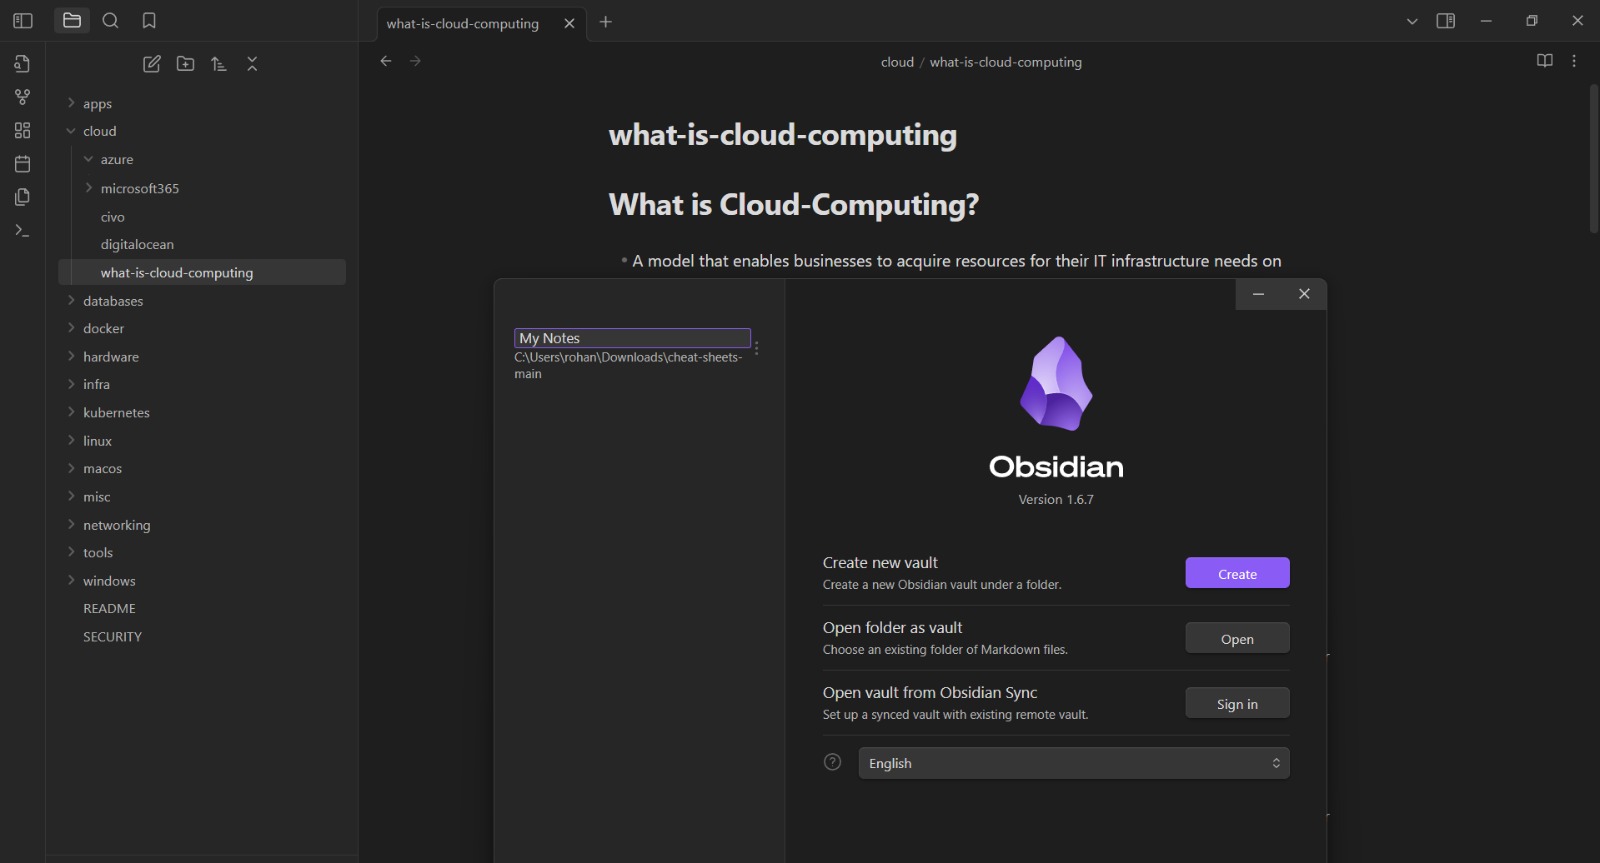The height and width of the screenshot is (863, 1600).
Task: Open today's daily note calendar icon
Action: 22,164
